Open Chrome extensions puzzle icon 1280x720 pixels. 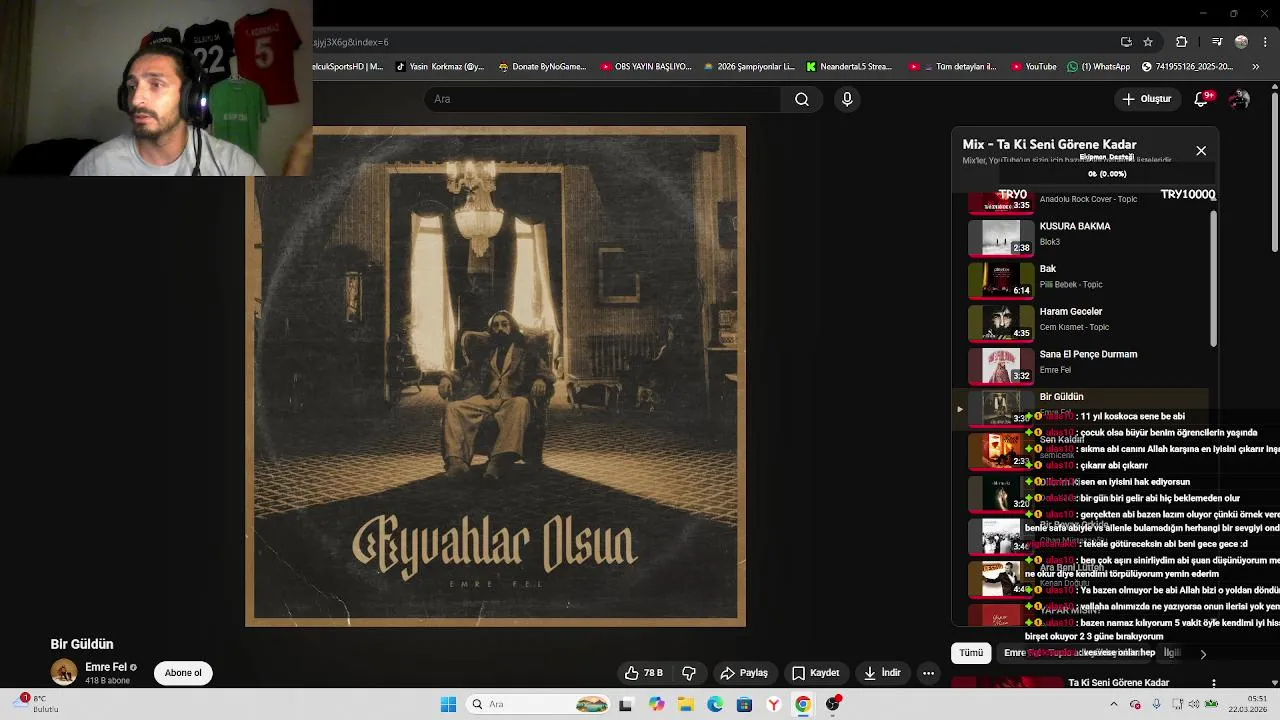[x=1181, y=42]
